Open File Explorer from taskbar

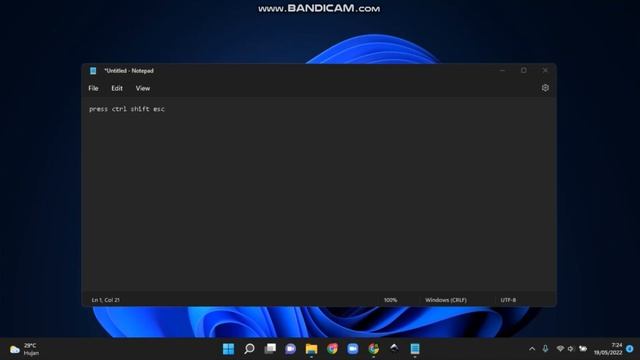(x=311, y=349)
